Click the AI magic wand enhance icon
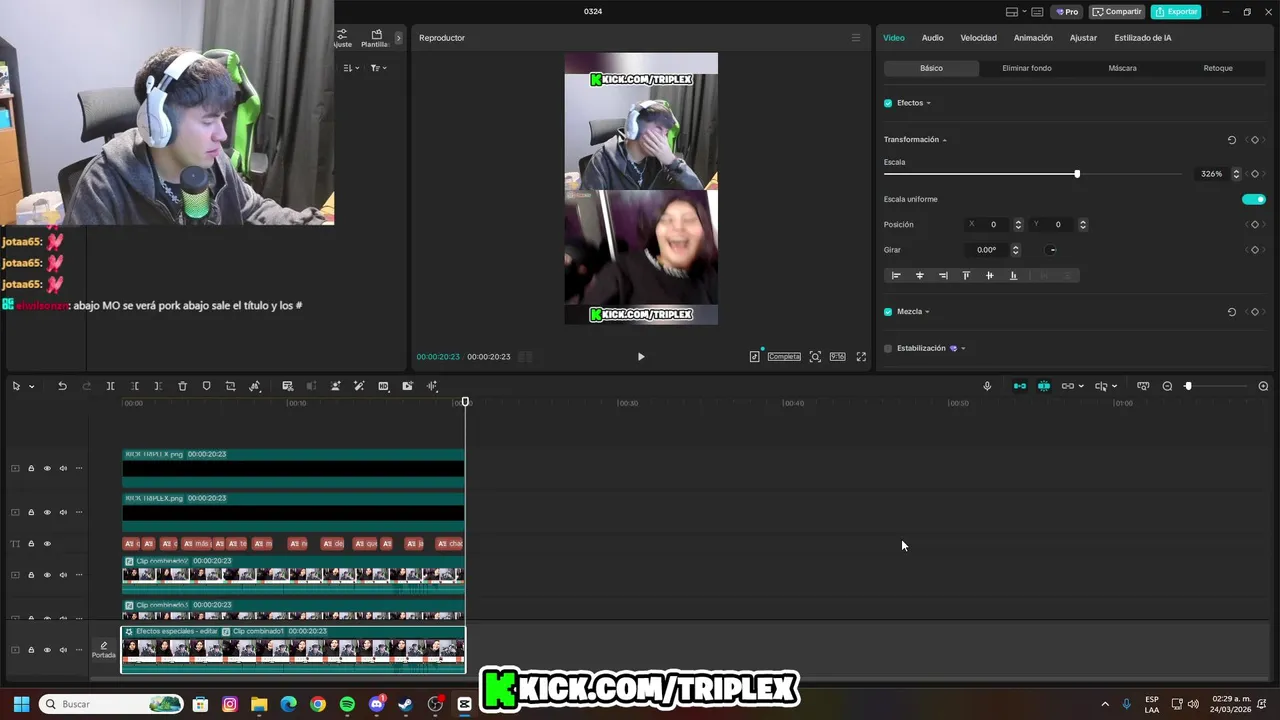The width and height of the screenshot is (1280, 720). [359, 386]
